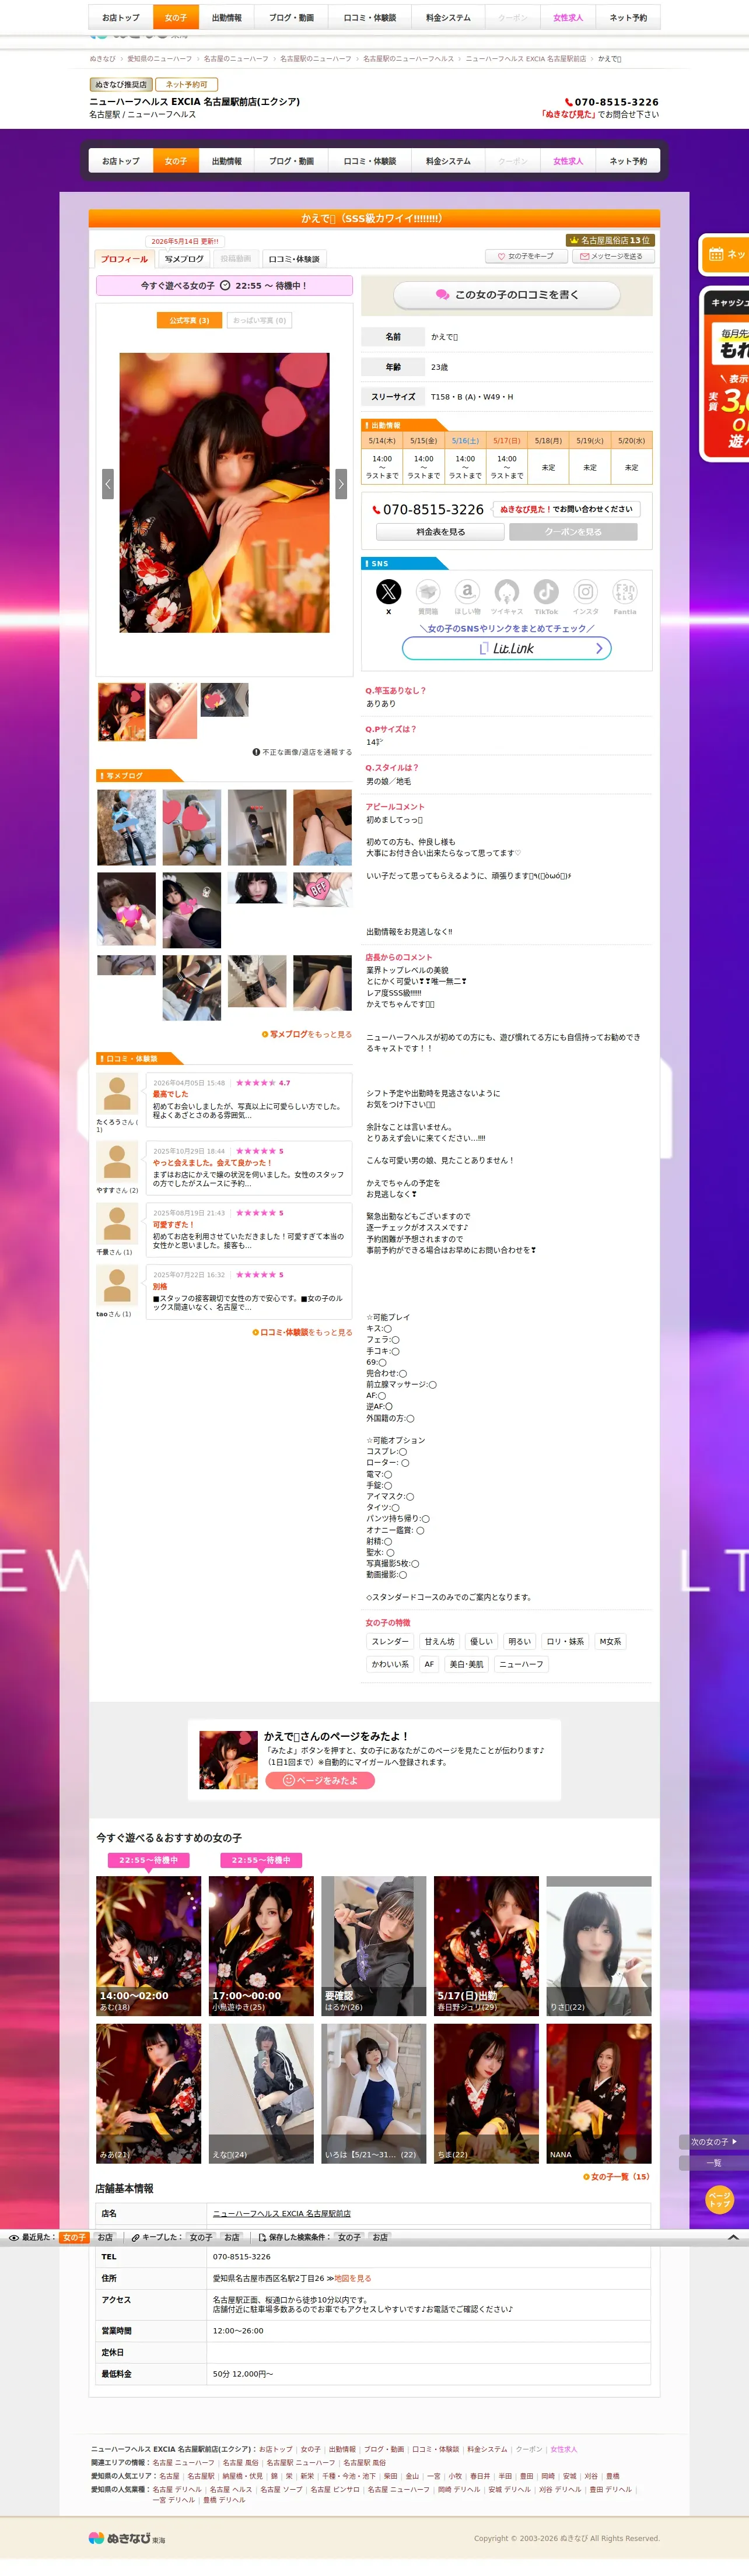The width and height of the screenshot is (749, 2576).
Task: Click the M女系 feature tag
Action: point(610,1642)
